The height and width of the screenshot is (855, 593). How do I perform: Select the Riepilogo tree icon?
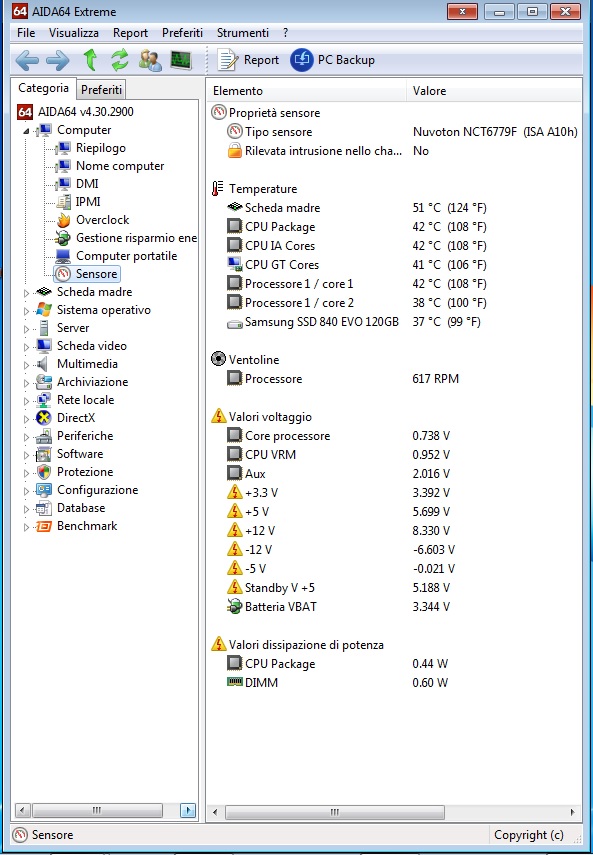pyautogui.click(x=64, y=148)
